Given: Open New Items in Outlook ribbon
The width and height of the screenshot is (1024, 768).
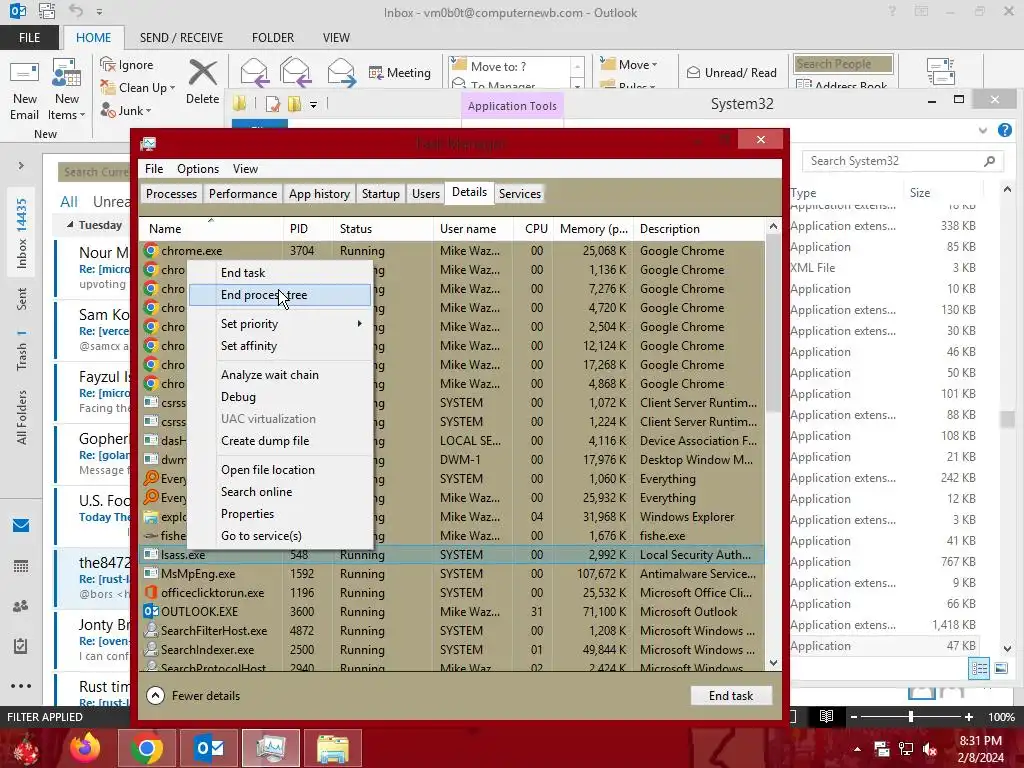Looking at the screenshot, I should (x=67, y=90).
